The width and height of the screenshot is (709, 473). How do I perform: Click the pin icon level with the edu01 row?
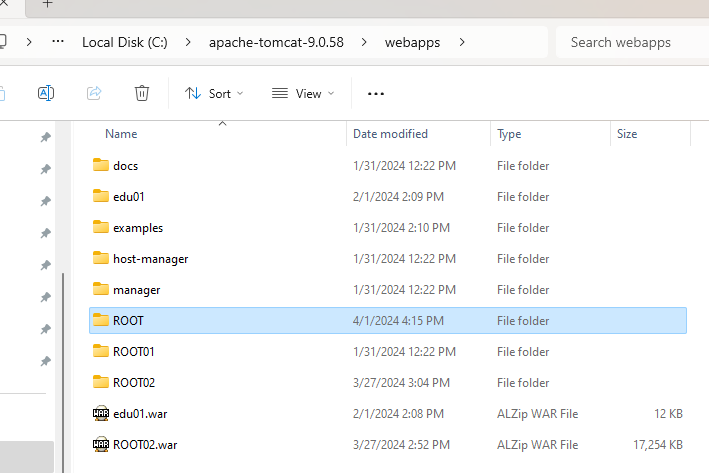[x=45, y=201]
